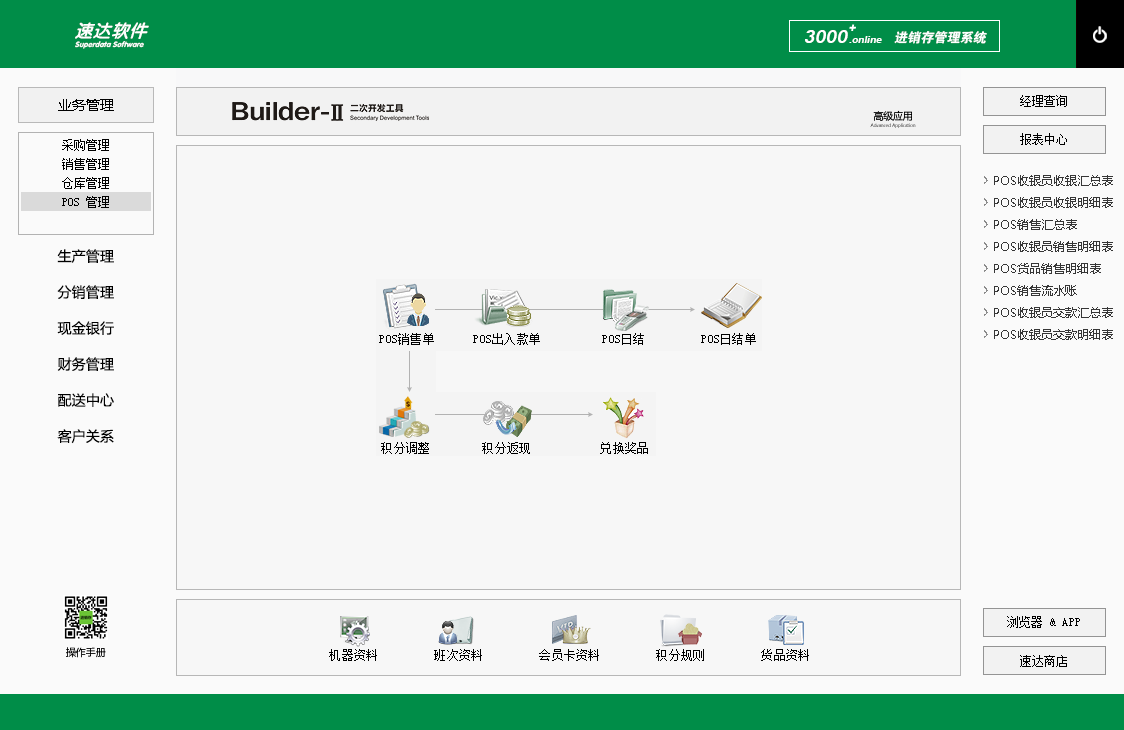Open the POS销售流水账 report link

pyautogui.click(x=1035, y=291)
